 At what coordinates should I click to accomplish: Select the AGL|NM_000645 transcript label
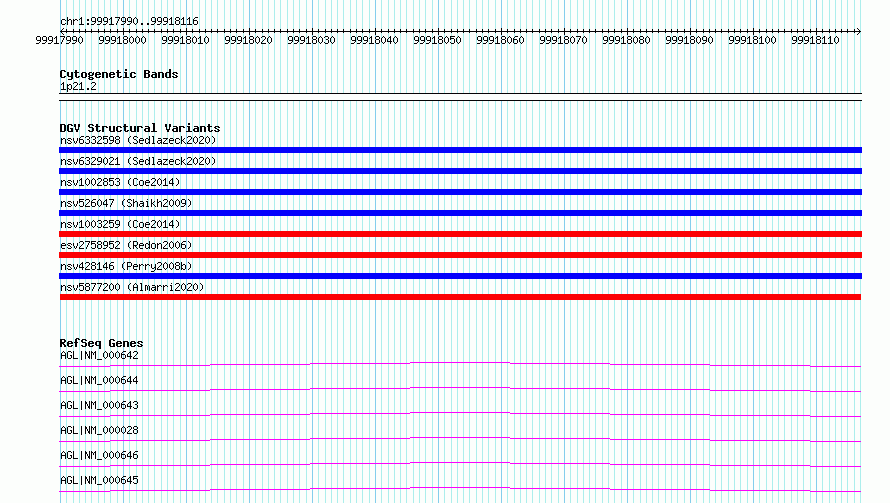pyautogui.click(x=99, y=480)
